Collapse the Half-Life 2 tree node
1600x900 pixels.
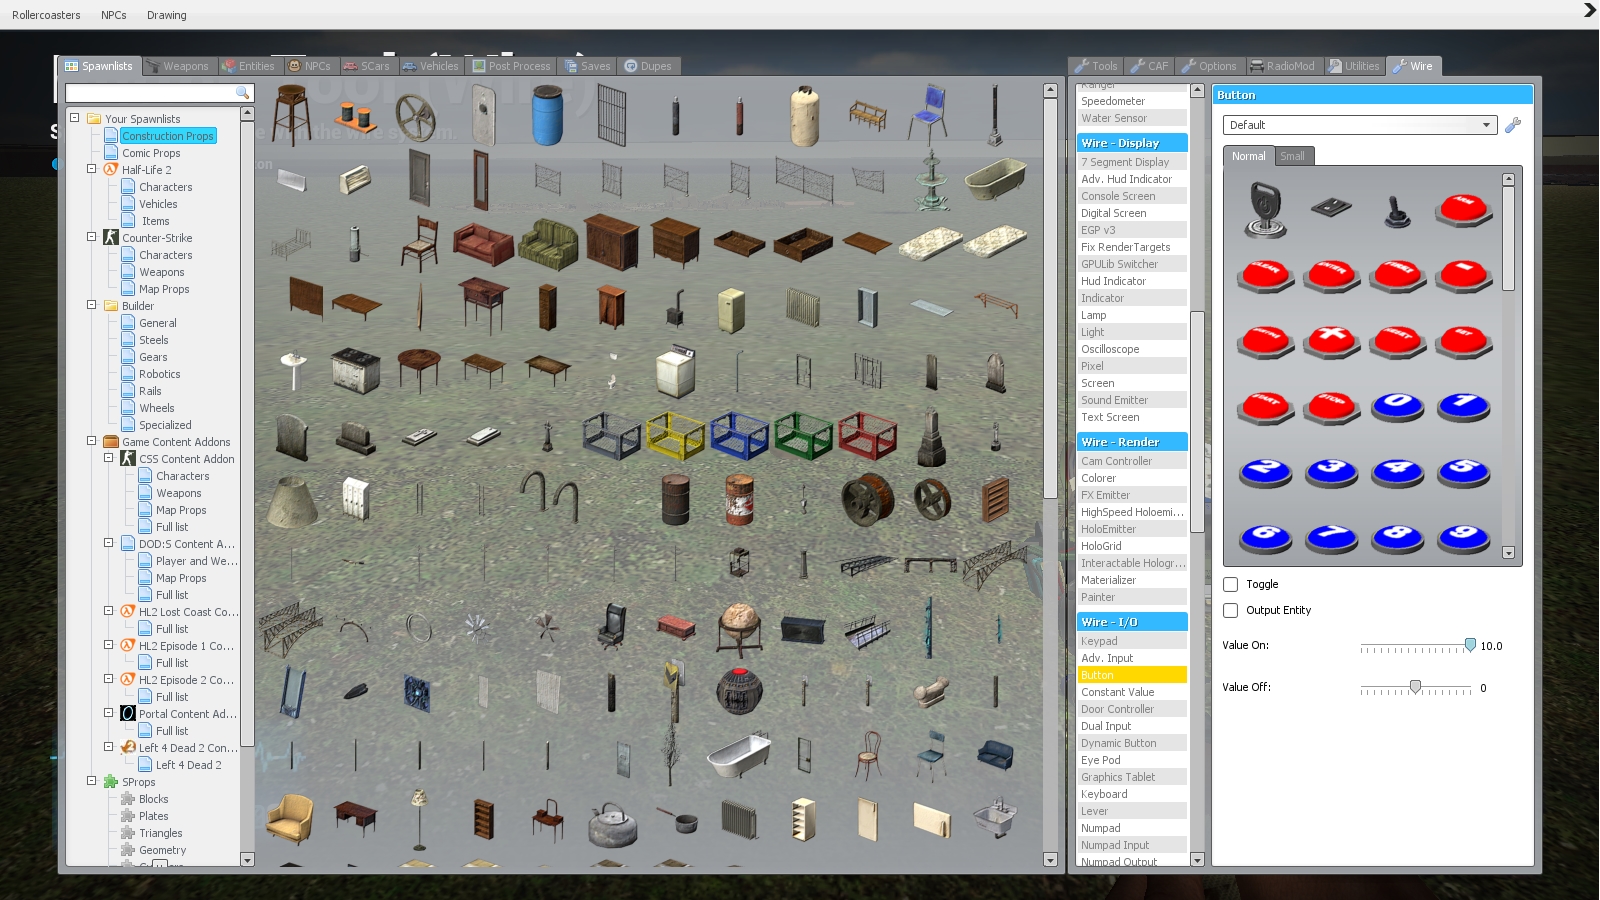point(92,169)
